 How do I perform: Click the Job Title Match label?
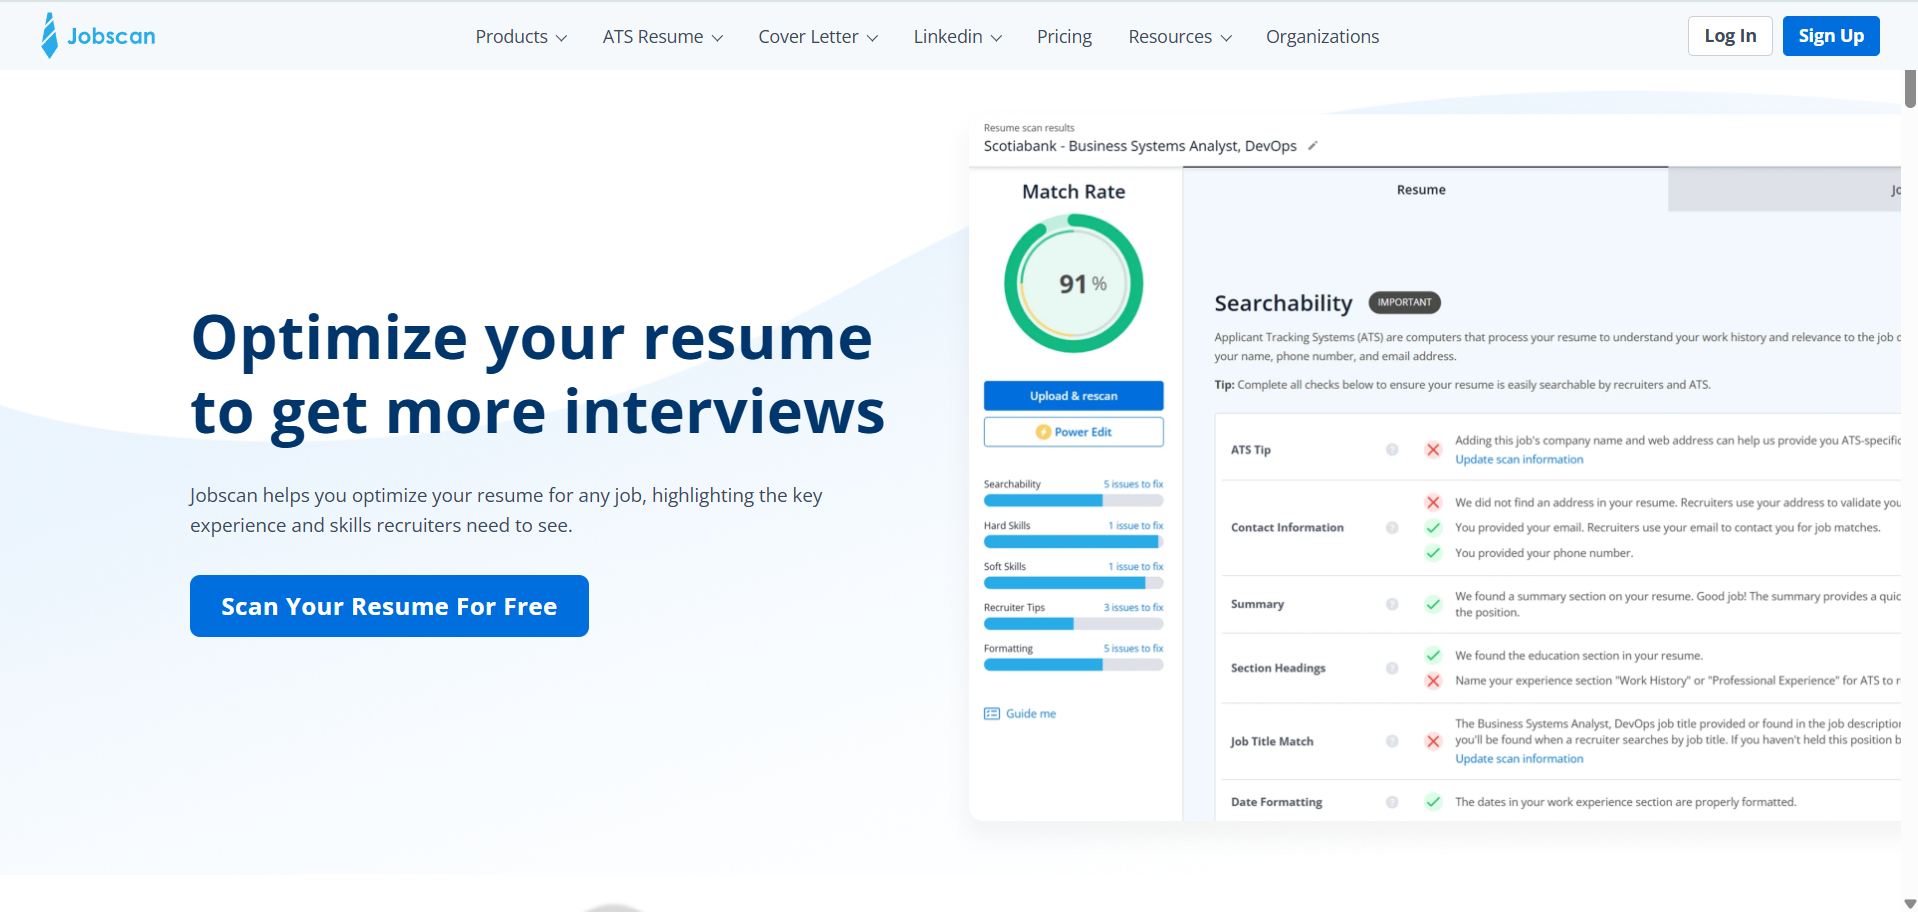click(x=1272, y=742)
